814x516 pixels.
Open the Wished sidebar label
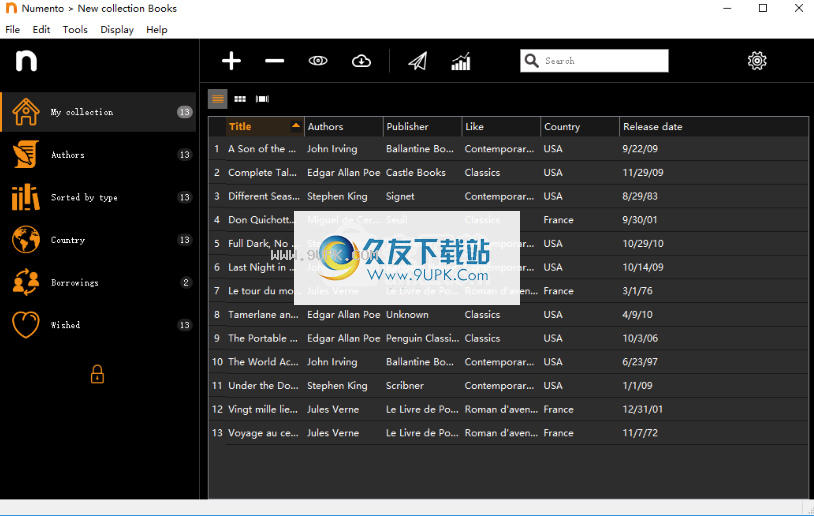(x=65, y=325)
